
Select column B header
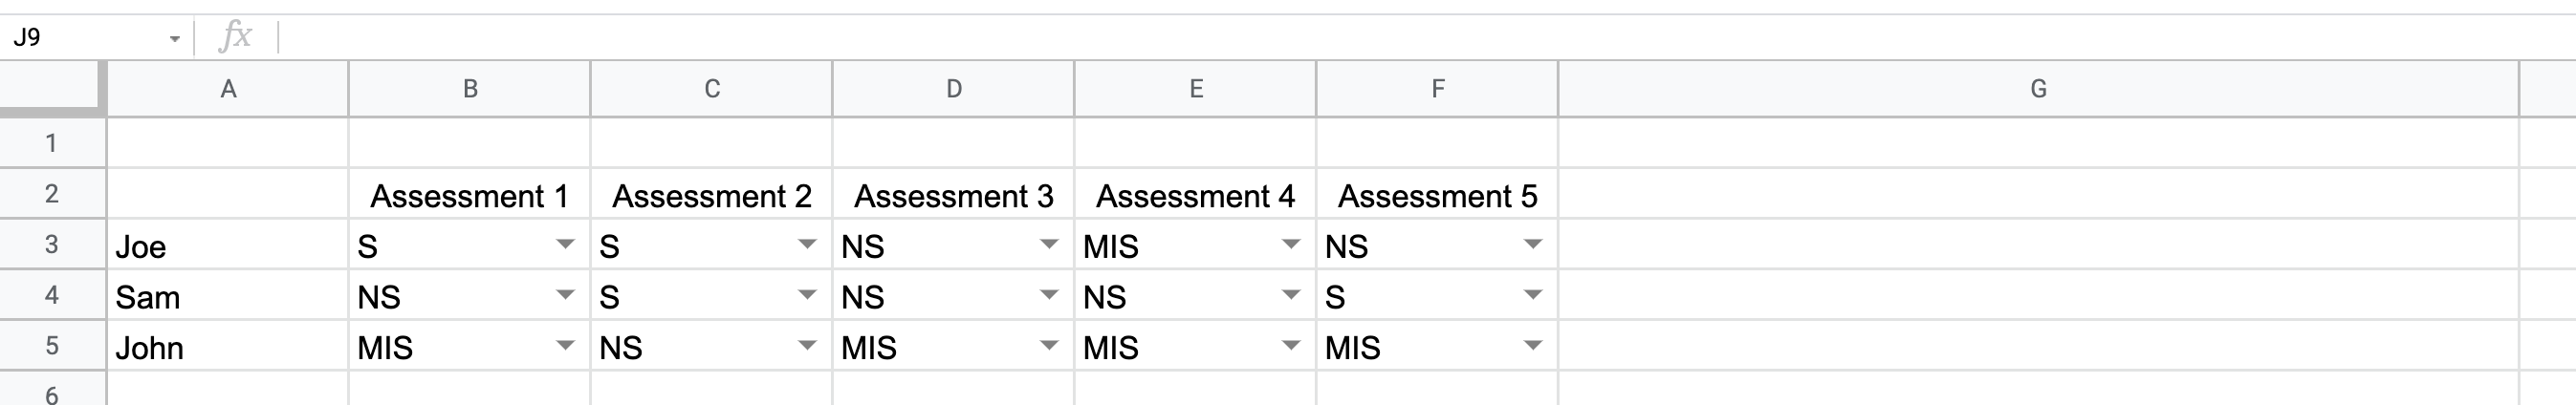point(470,89)
